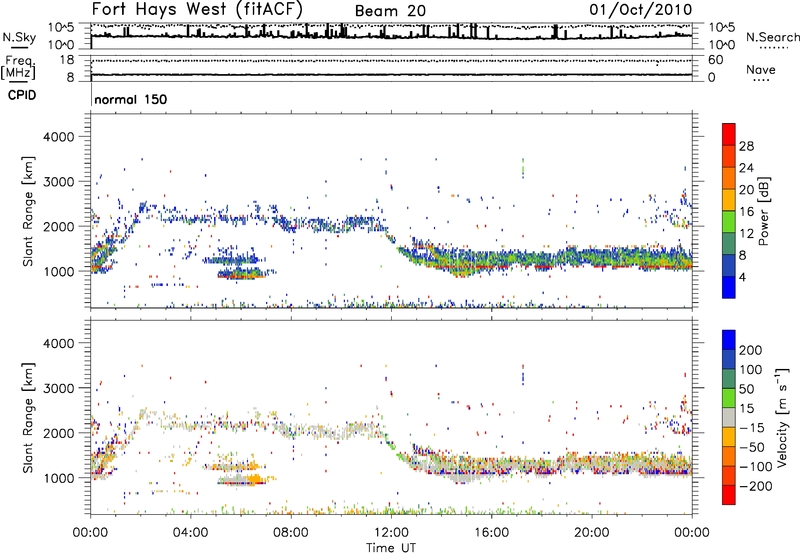
Task: Click the '04:00' time axis label
Action: click(191, 533)
